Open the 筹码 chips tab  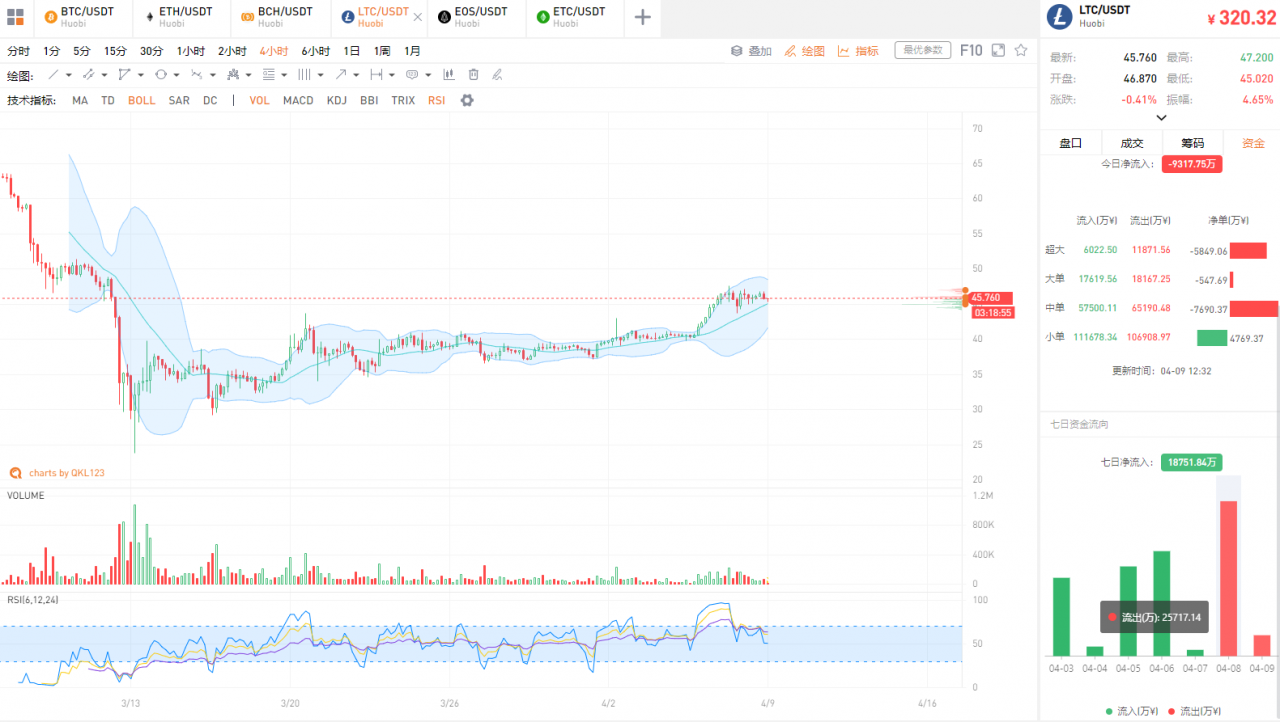click(1192, 143)
